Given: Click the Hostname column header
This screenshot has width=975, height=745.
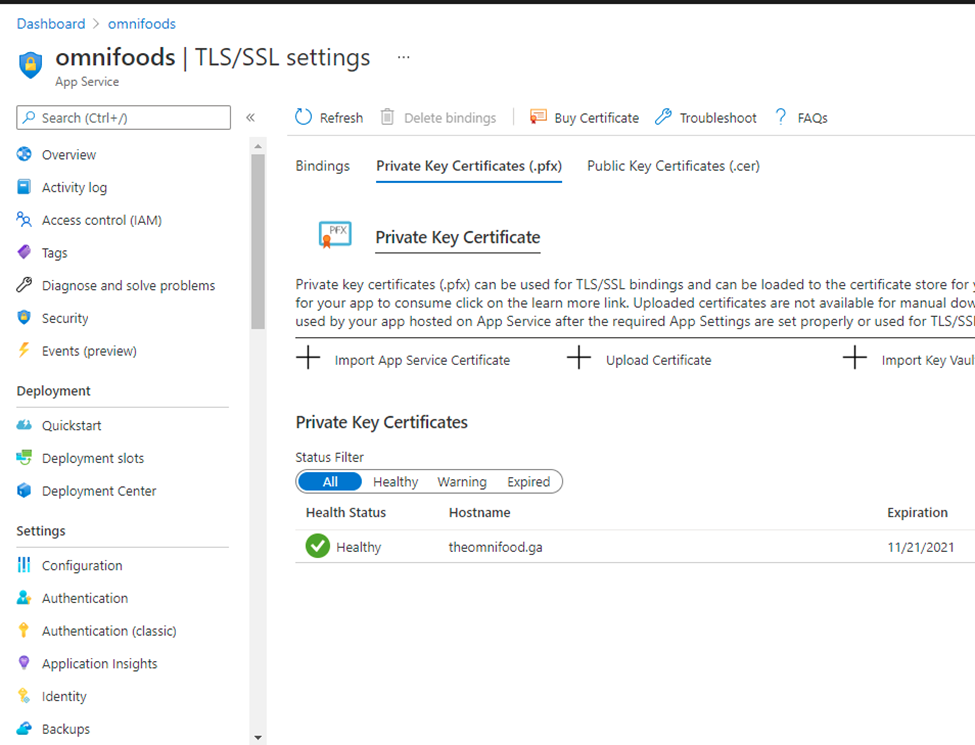Looking at the screenshot, I should click(479, 512).
